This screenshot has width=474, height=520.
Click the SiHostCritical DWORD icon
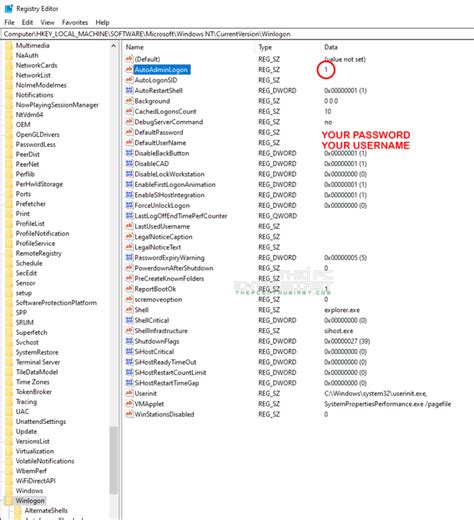[x=129, y=351]
